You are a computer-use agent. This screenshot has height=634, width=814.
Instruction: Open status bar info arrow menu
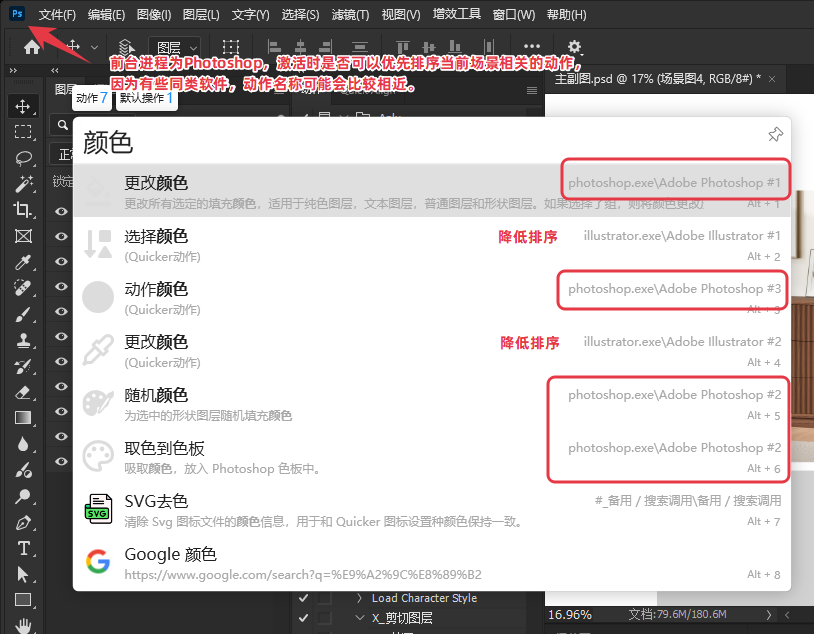pyautogui.click(x=768, y=615)
